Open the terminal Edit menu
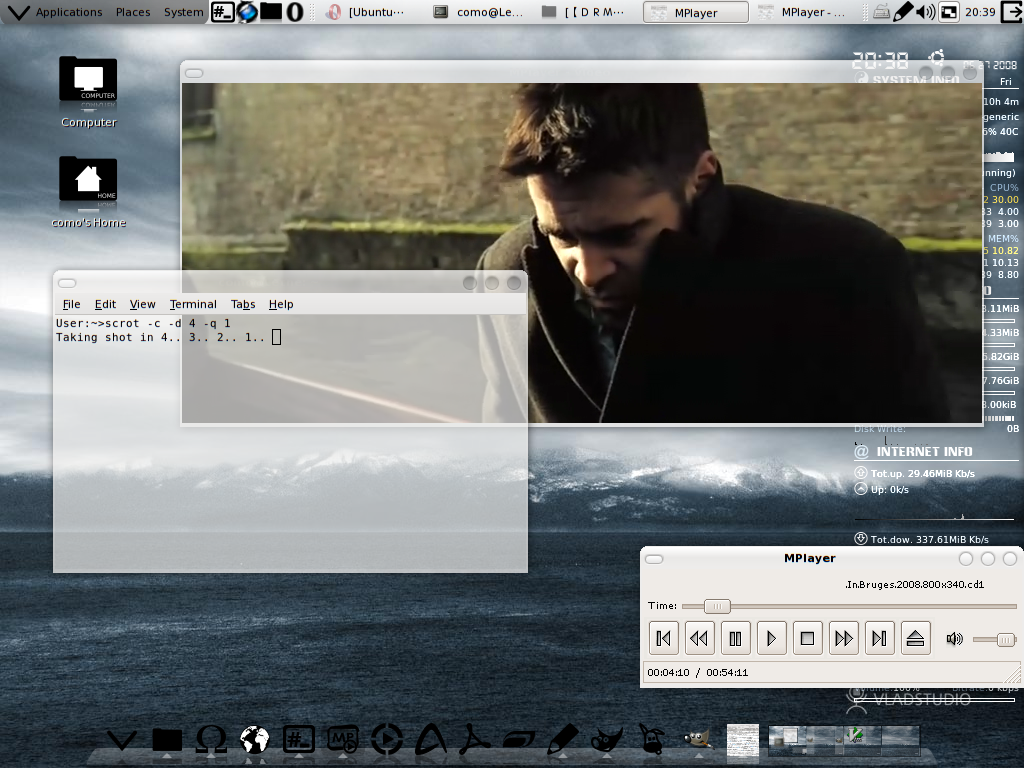This screenshot has height=768, width=1024. [x=105, y=304]
